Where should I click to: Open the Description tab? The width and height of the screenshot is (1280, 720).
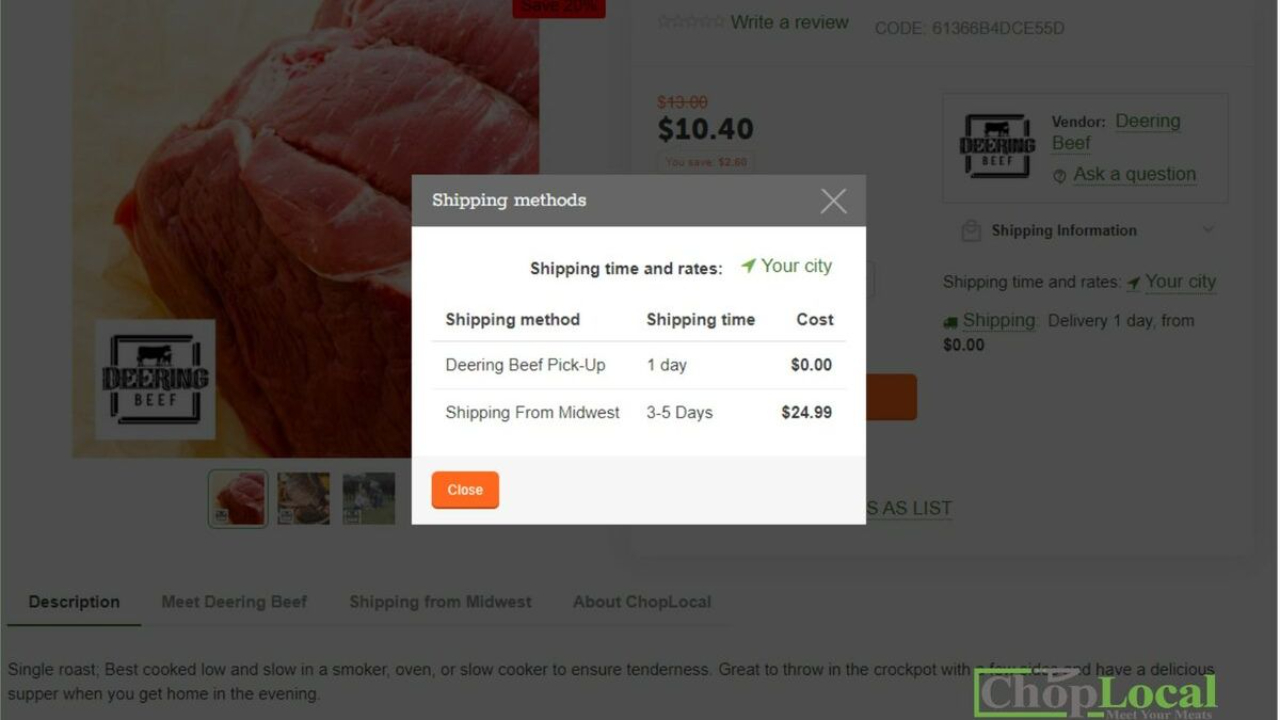pos(74,602)
